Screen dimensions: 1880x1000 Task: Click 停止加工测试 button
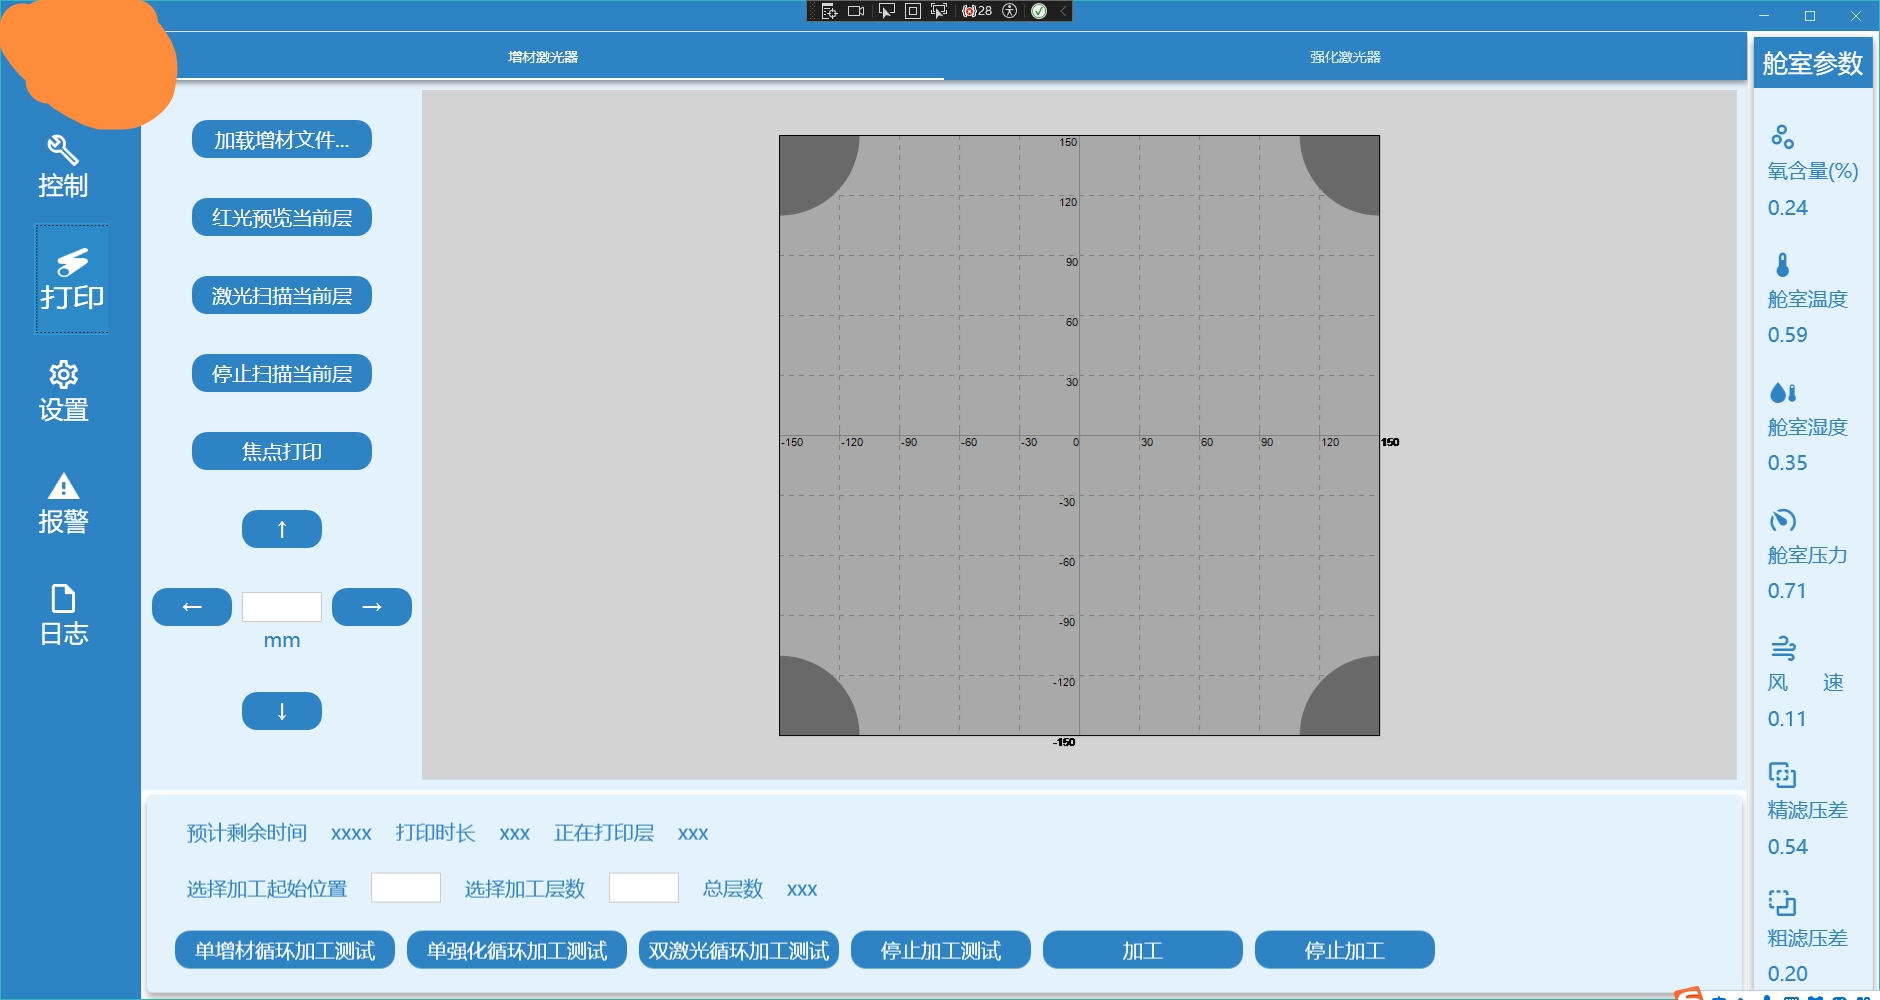[941, 950]
